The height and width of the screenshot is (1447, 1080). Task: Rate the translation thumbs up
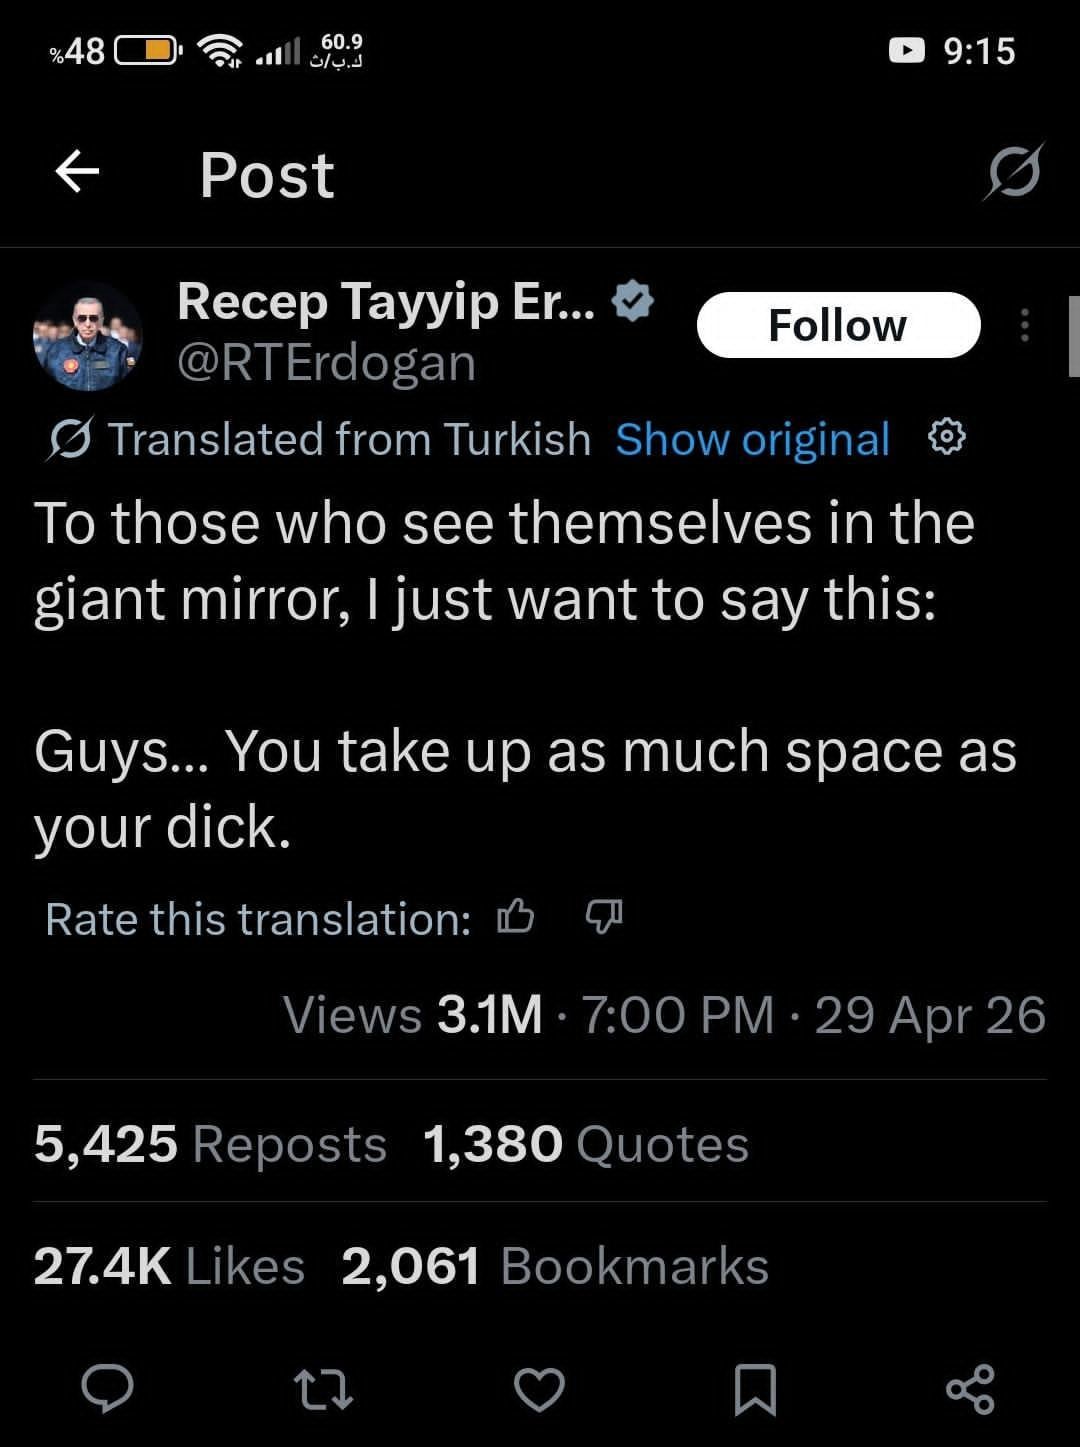tap(516, 916)
